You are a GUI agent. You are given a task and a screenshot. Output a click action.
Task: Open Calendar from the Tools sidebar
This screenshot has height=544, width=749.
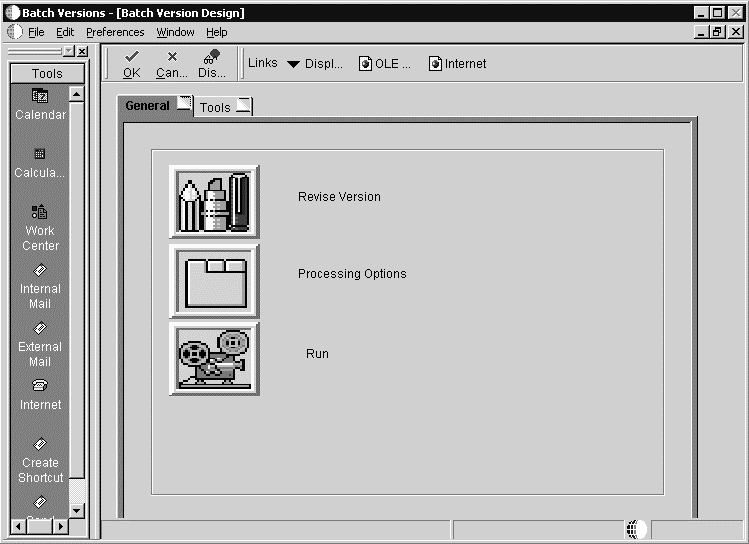(x=40, y=105)
